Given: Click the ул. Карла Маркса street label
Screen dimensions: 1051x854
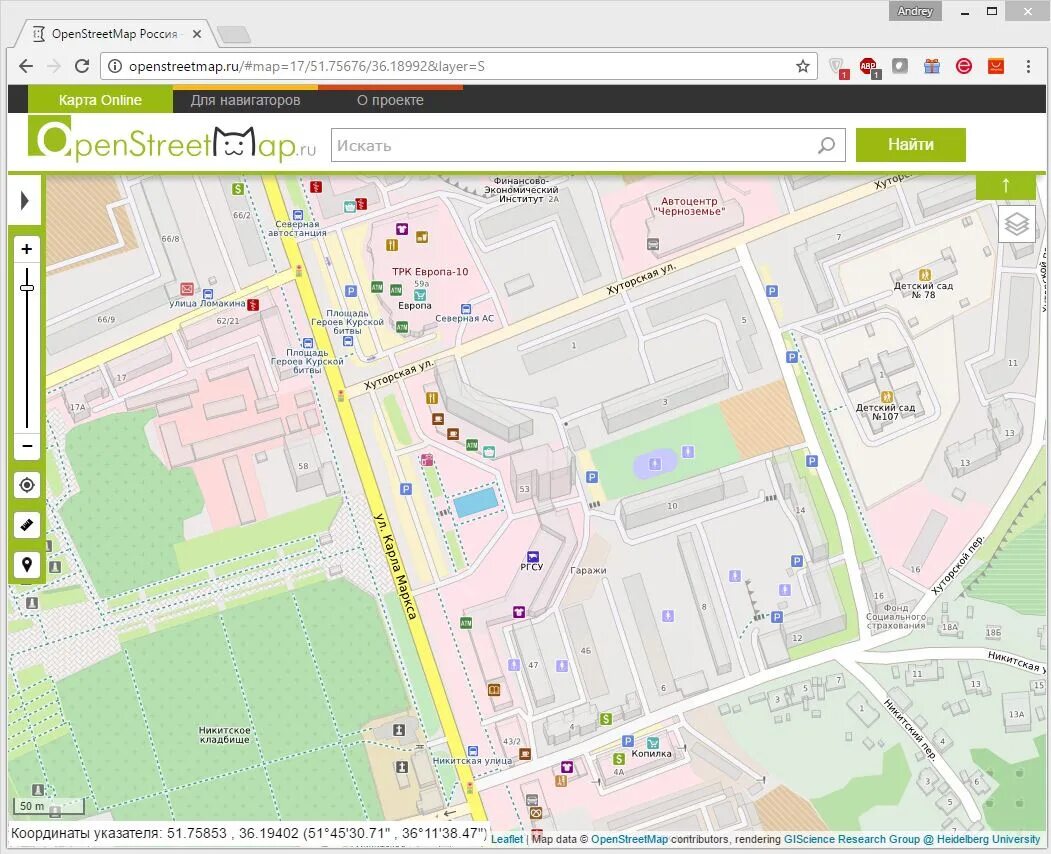Looking at the screenshot, I should 395,566.
